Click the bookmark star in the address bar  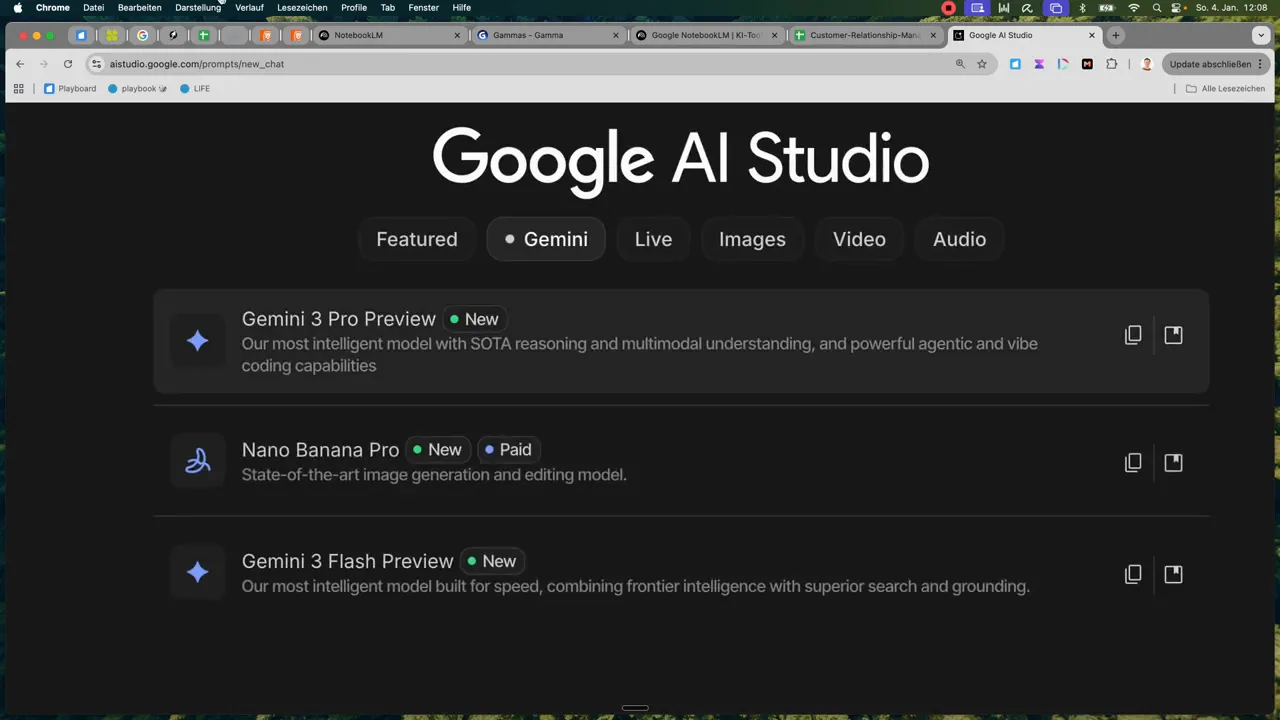pos(981,64)
